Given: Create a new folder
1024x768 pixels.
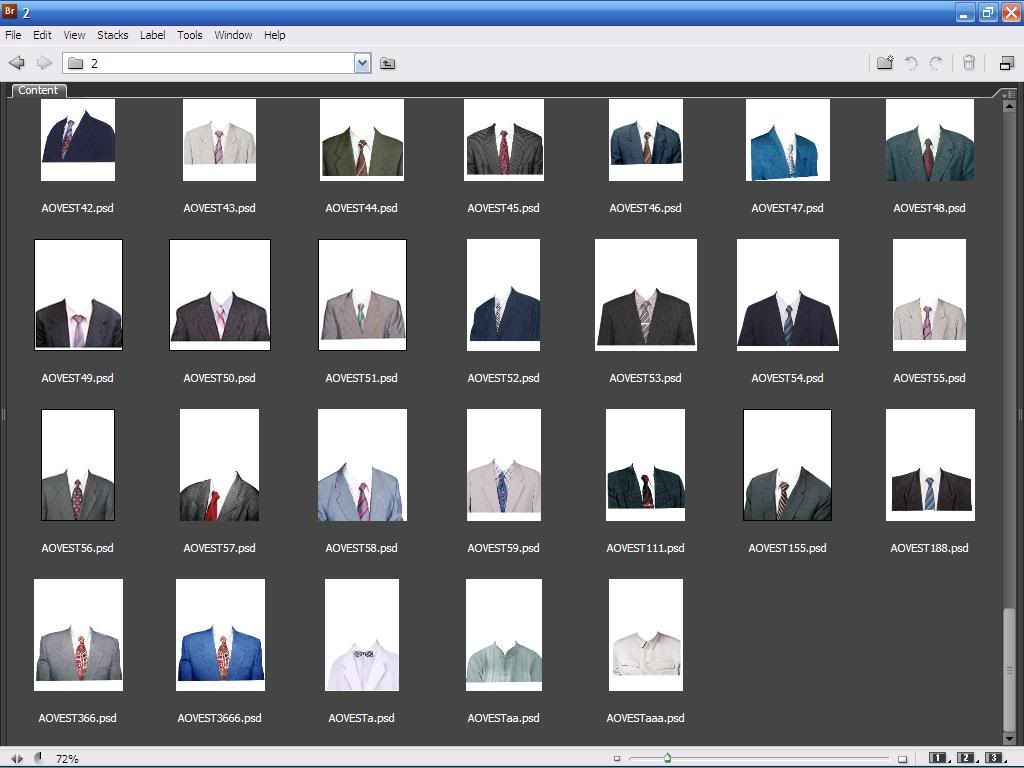Looking at the screenshot, I should click(885, 63).
